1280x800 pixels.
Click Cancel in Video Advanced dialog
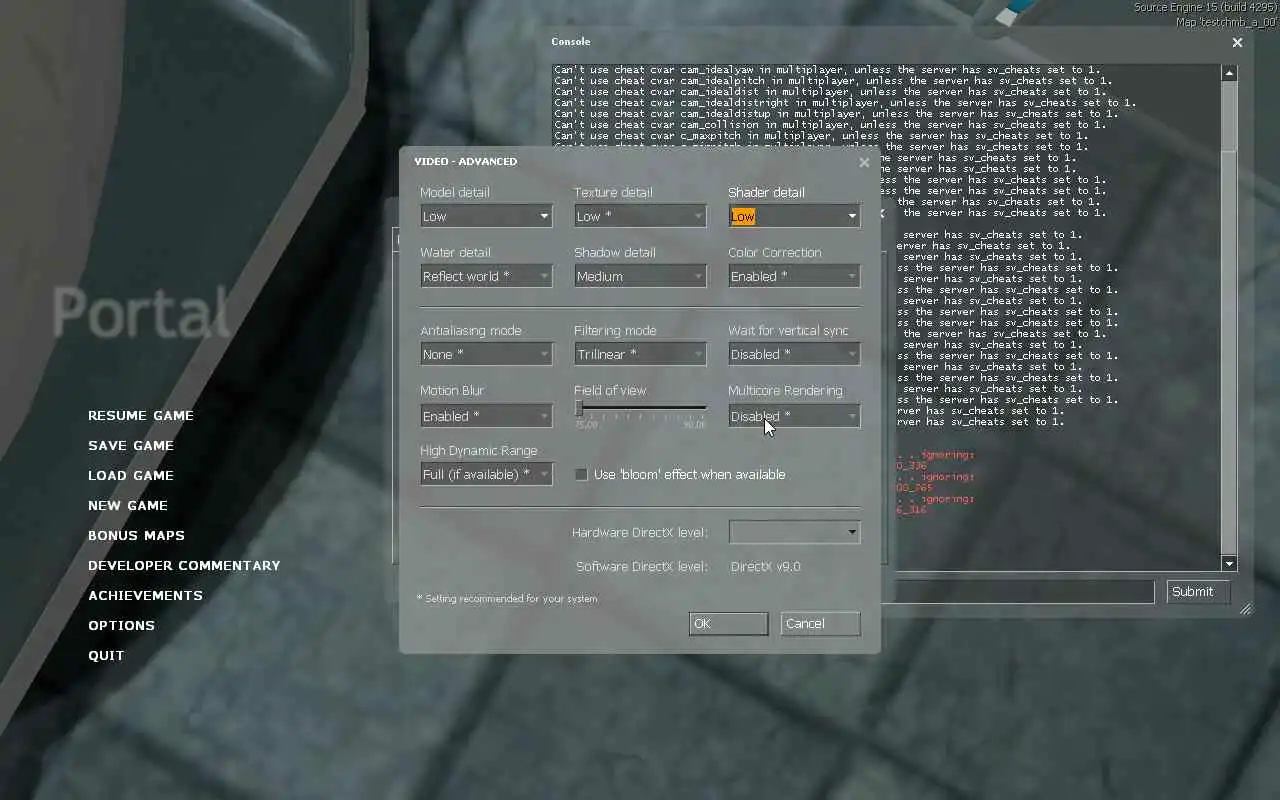(820, 623)
